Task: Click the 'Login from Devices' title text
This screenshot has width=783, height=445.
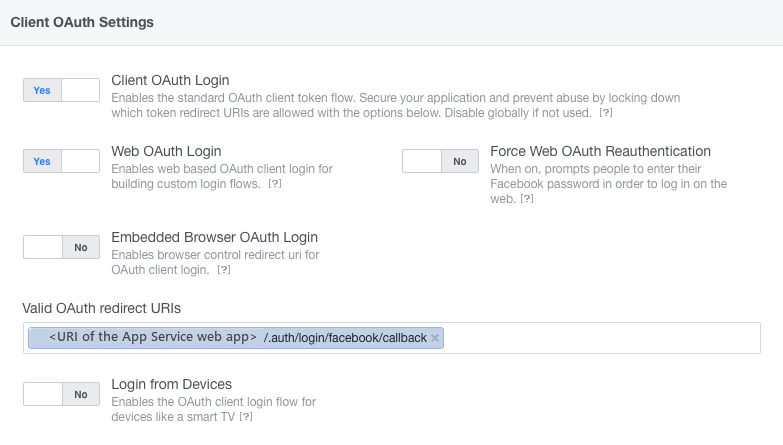Action: 171,384
